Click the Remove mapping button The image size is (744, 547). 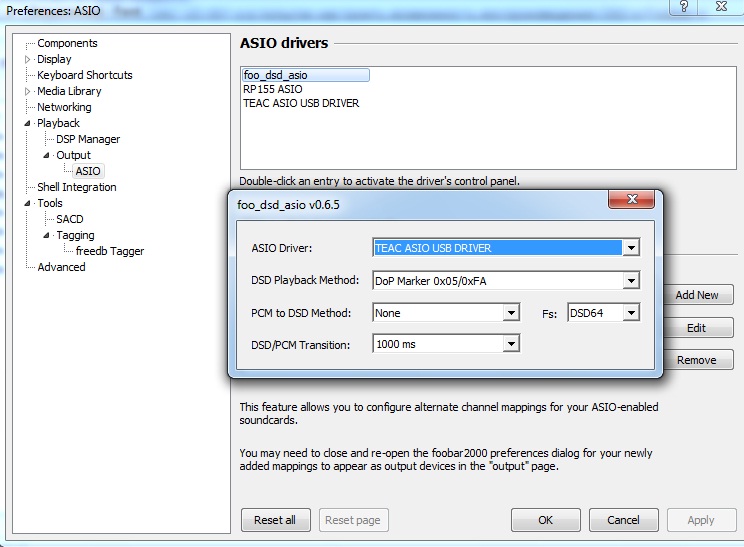pyautogui.click(x=698, y=360)
